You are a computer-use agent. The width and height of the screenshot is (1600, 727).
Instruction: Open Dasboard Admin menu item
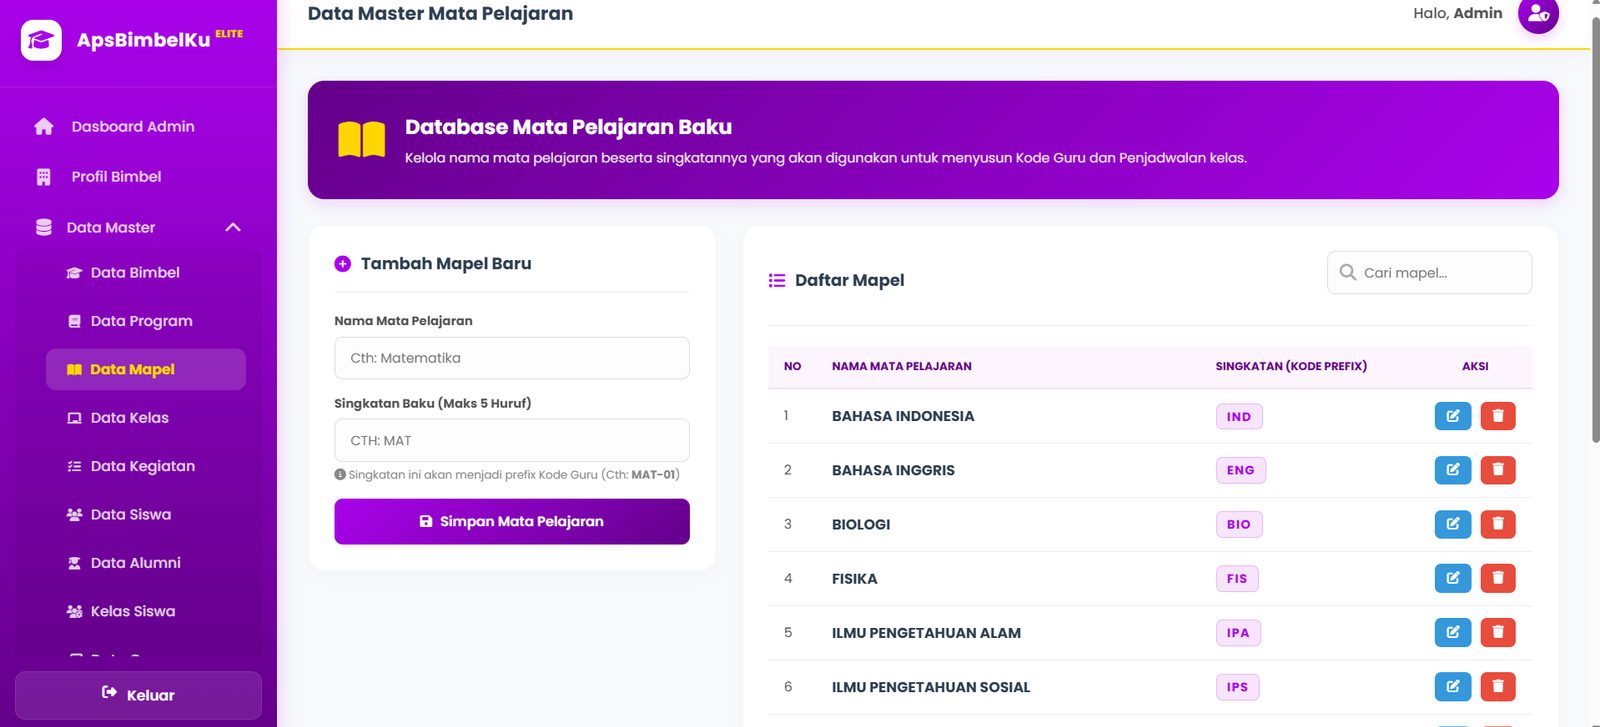[x=138, y=126]
